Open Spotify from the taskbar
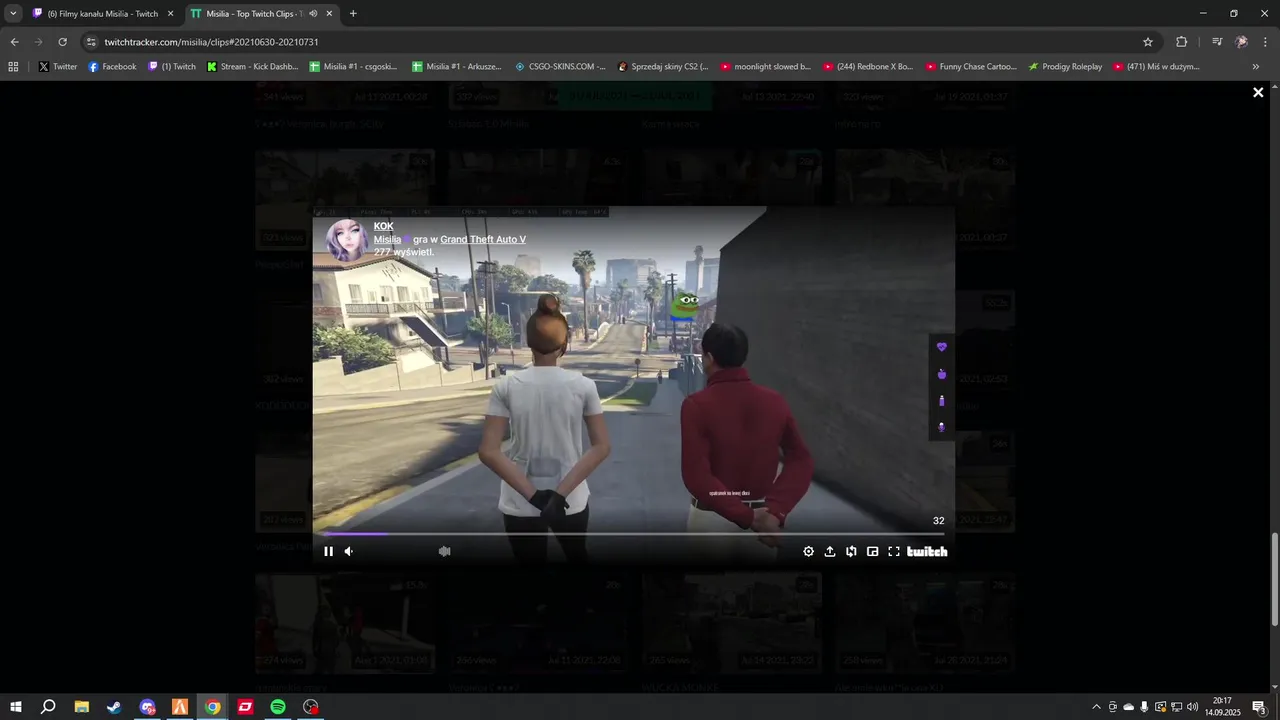1280x720 pixels. click(x=278, y=707)
